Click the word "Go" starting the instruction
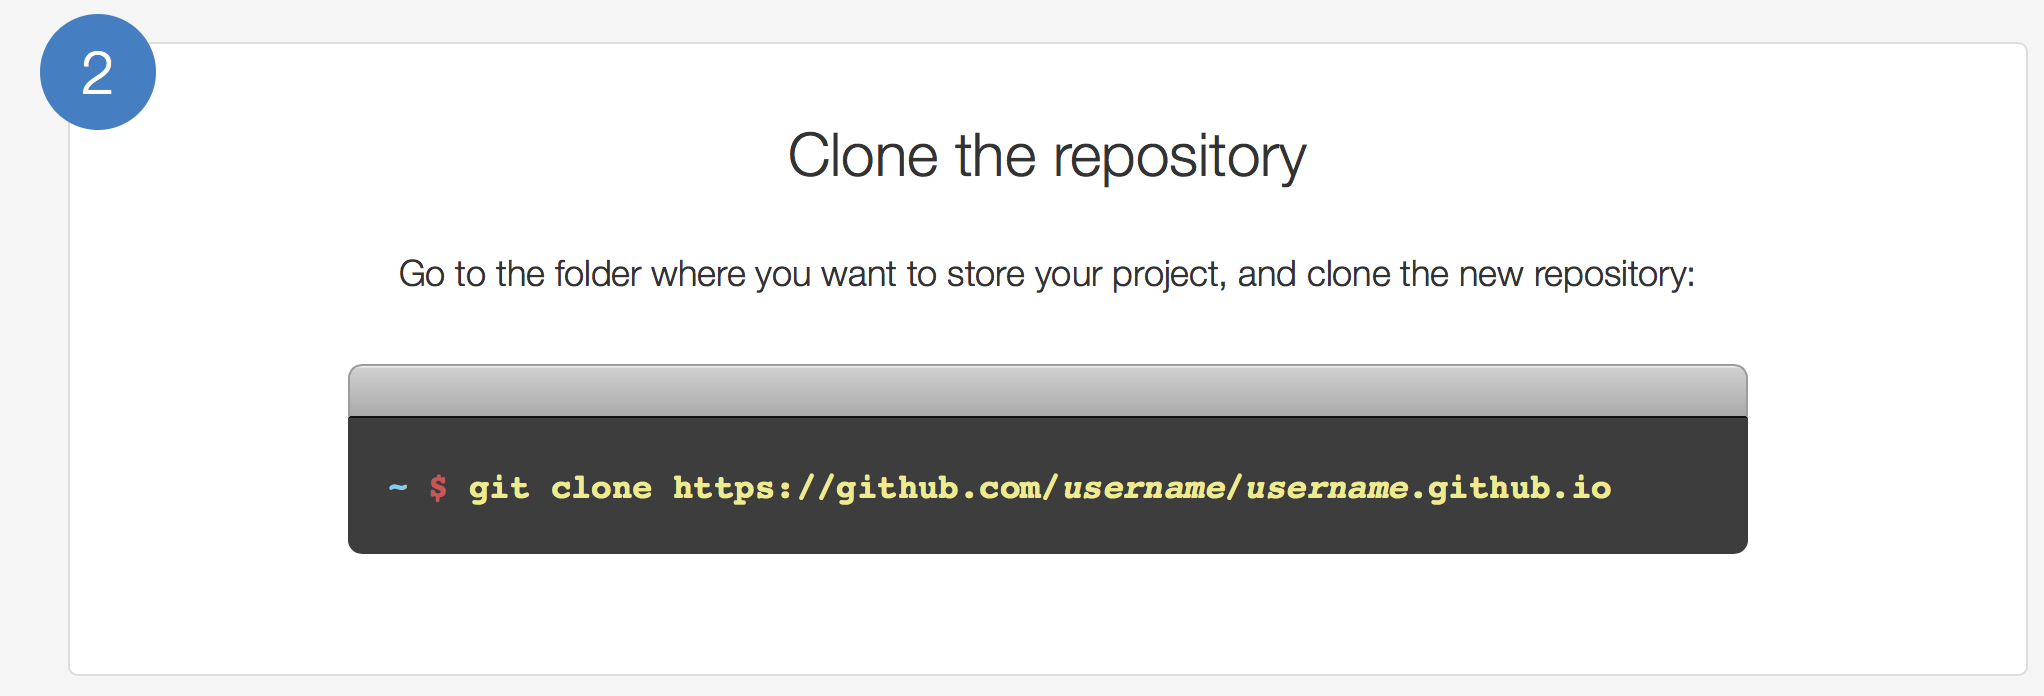Viewport: 2044px width, 696px height. click(x=421, y=274)
